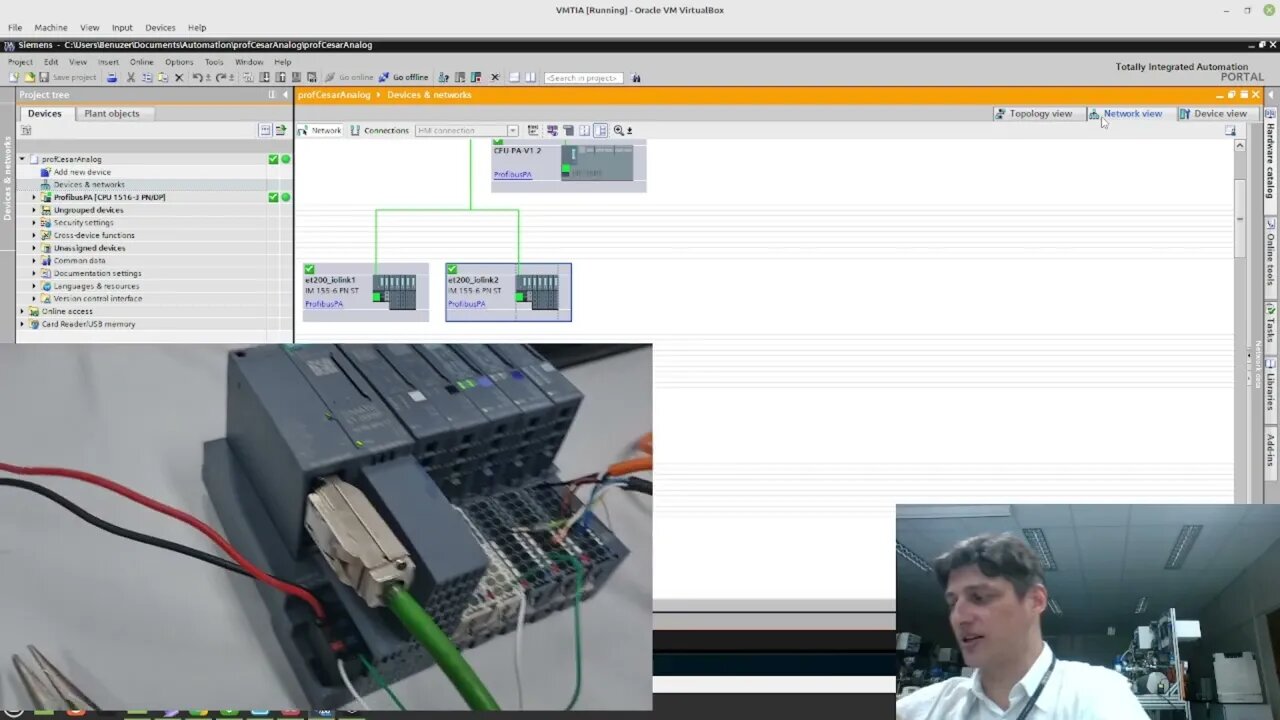Open the Insert menu
The height and width of the screenshot is (720, 1280).
108,62
